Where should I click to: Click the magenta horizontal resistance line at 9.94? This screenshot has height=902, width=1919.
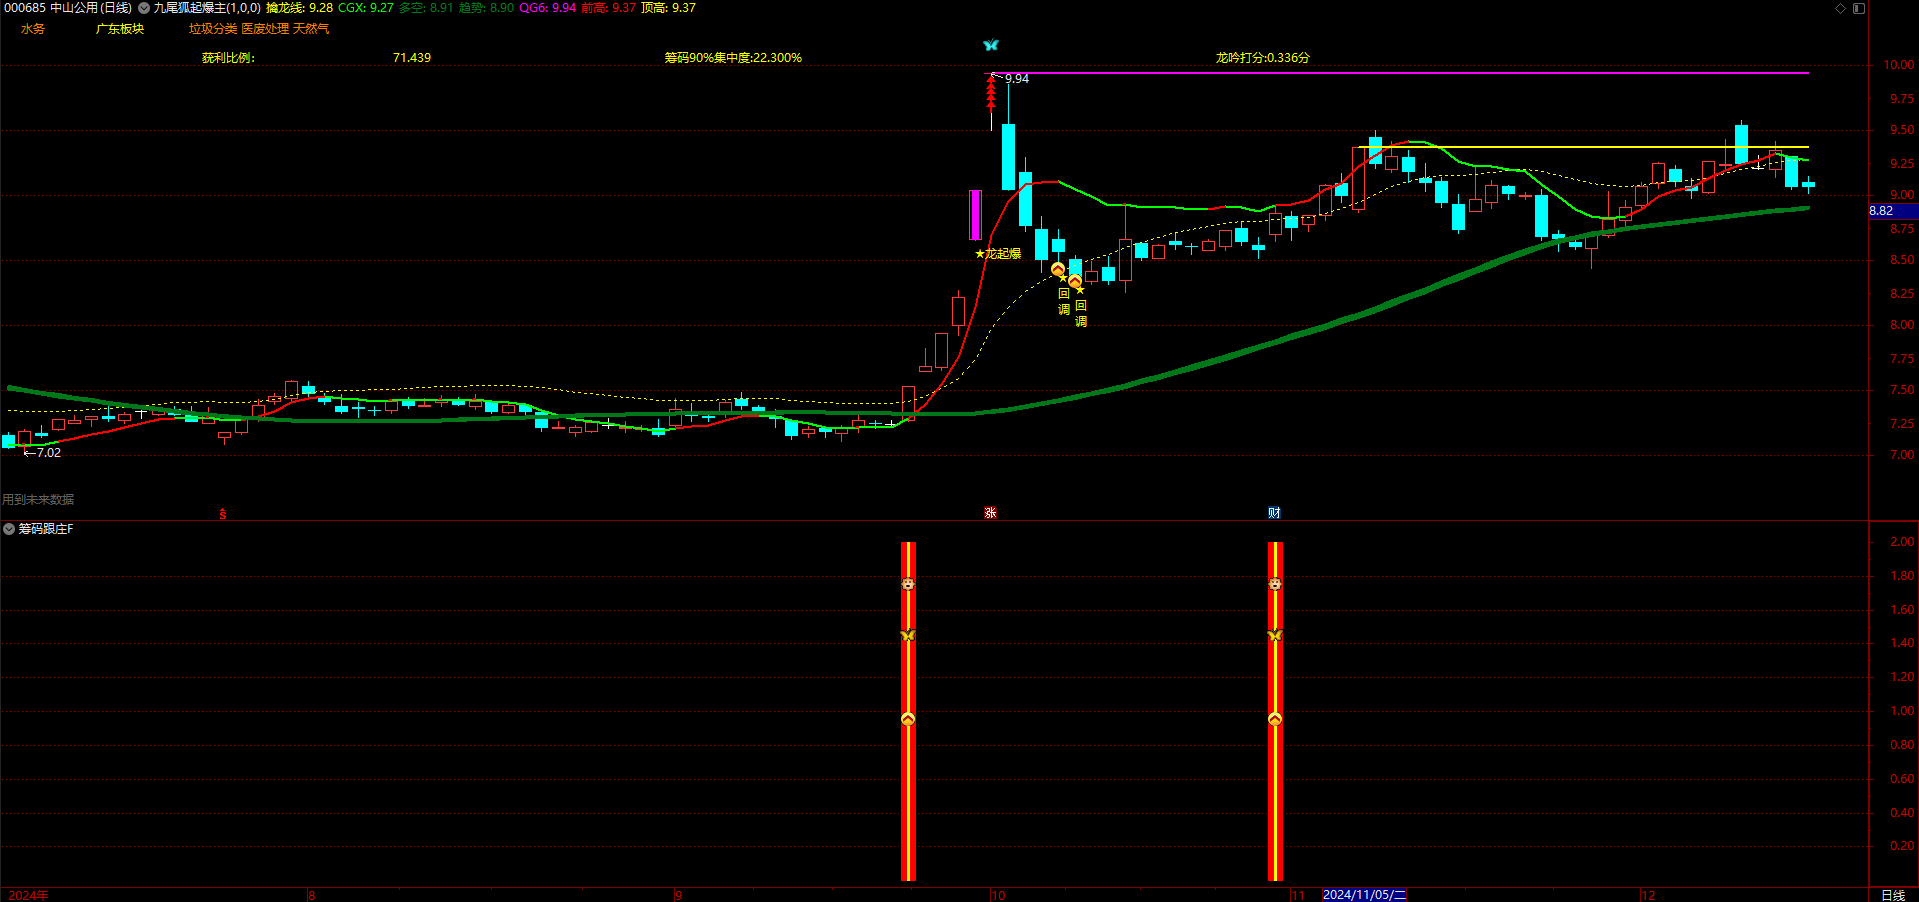point(1400,73)
